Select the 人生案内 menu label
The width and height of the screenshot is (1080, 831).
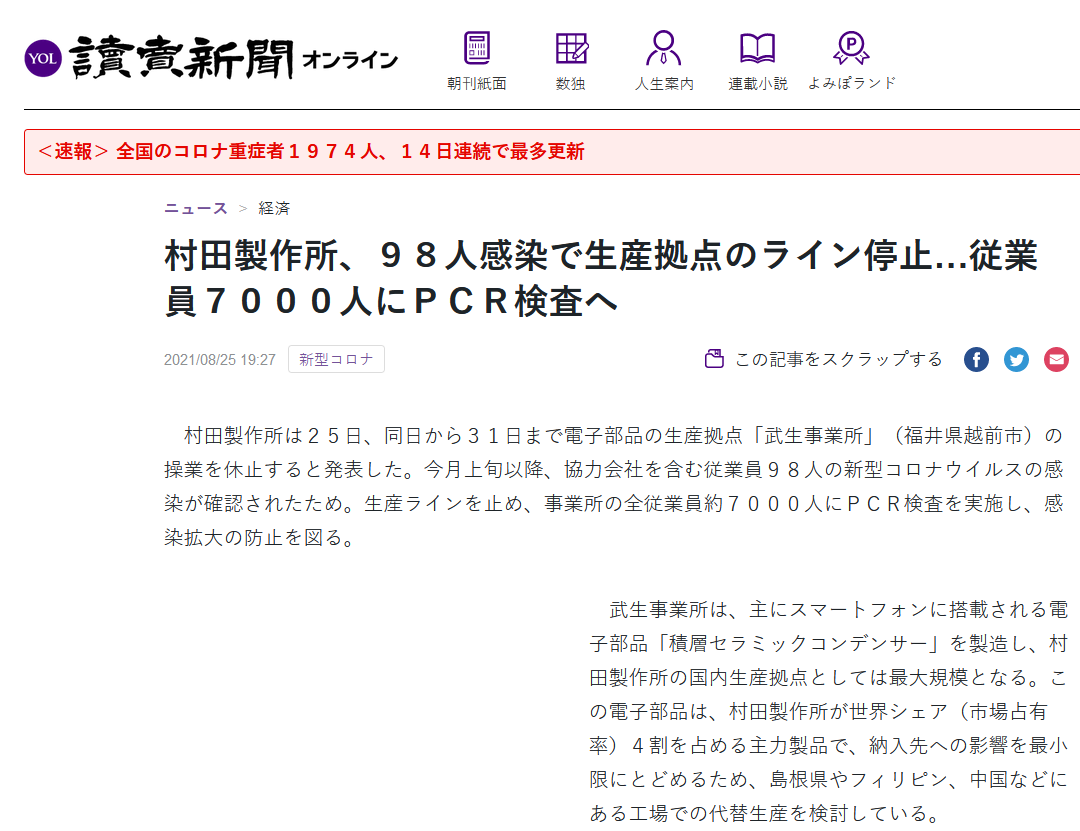tap(664, 83)
